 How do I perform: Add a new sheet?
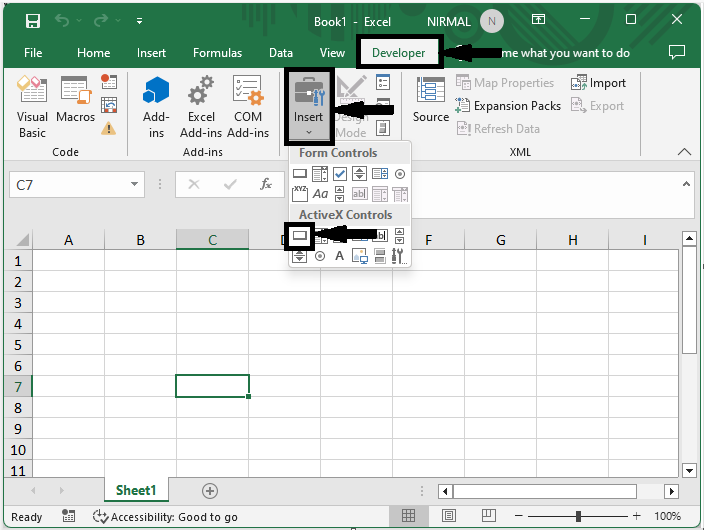210,491
